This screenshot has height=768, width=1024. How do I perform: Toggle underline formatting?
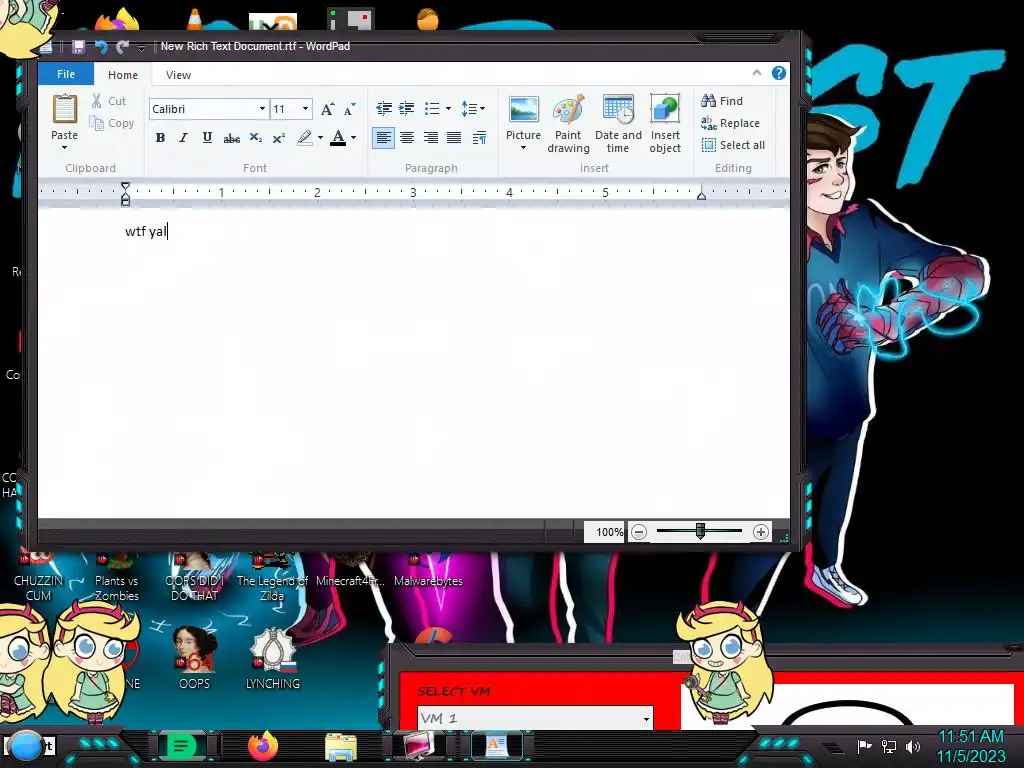[x=207, y=138]
